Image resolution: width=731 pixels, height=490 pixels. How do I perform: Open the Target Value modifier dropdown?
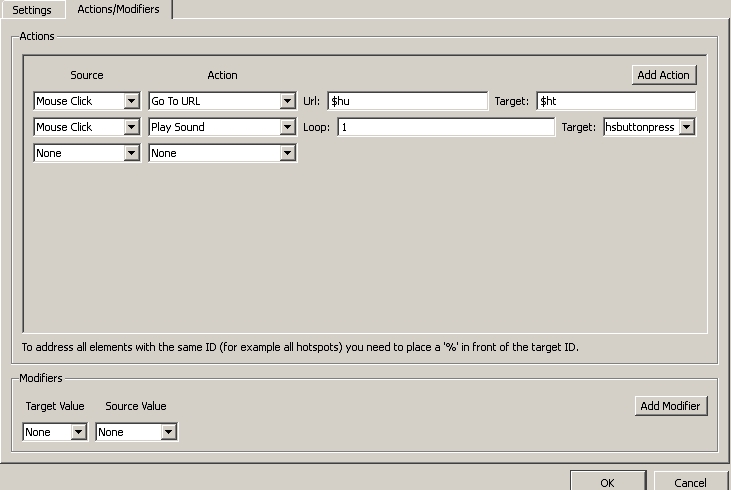(x=55, y=432)
